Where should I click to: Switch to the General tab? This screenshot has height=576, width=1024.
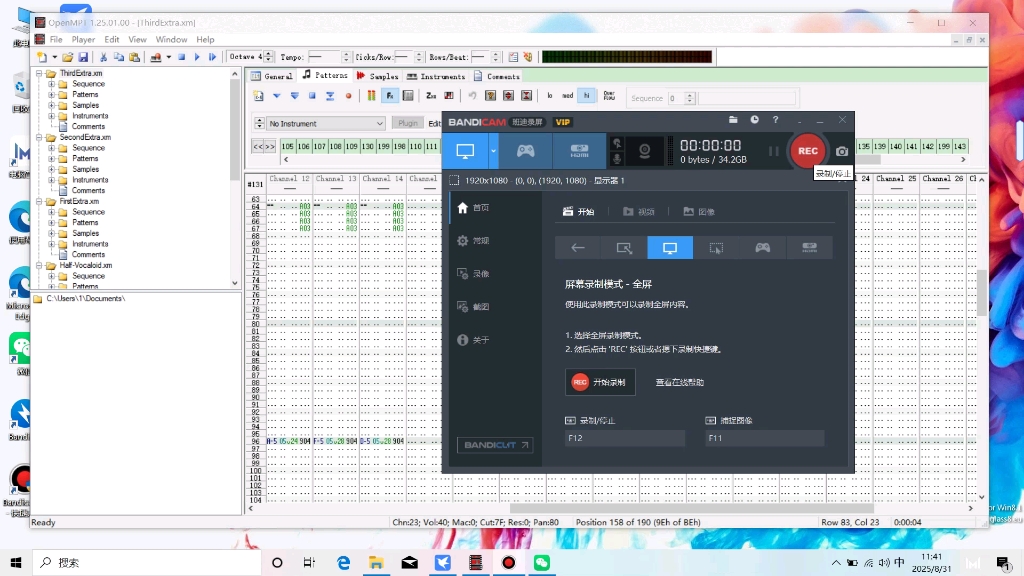point(272,76)
